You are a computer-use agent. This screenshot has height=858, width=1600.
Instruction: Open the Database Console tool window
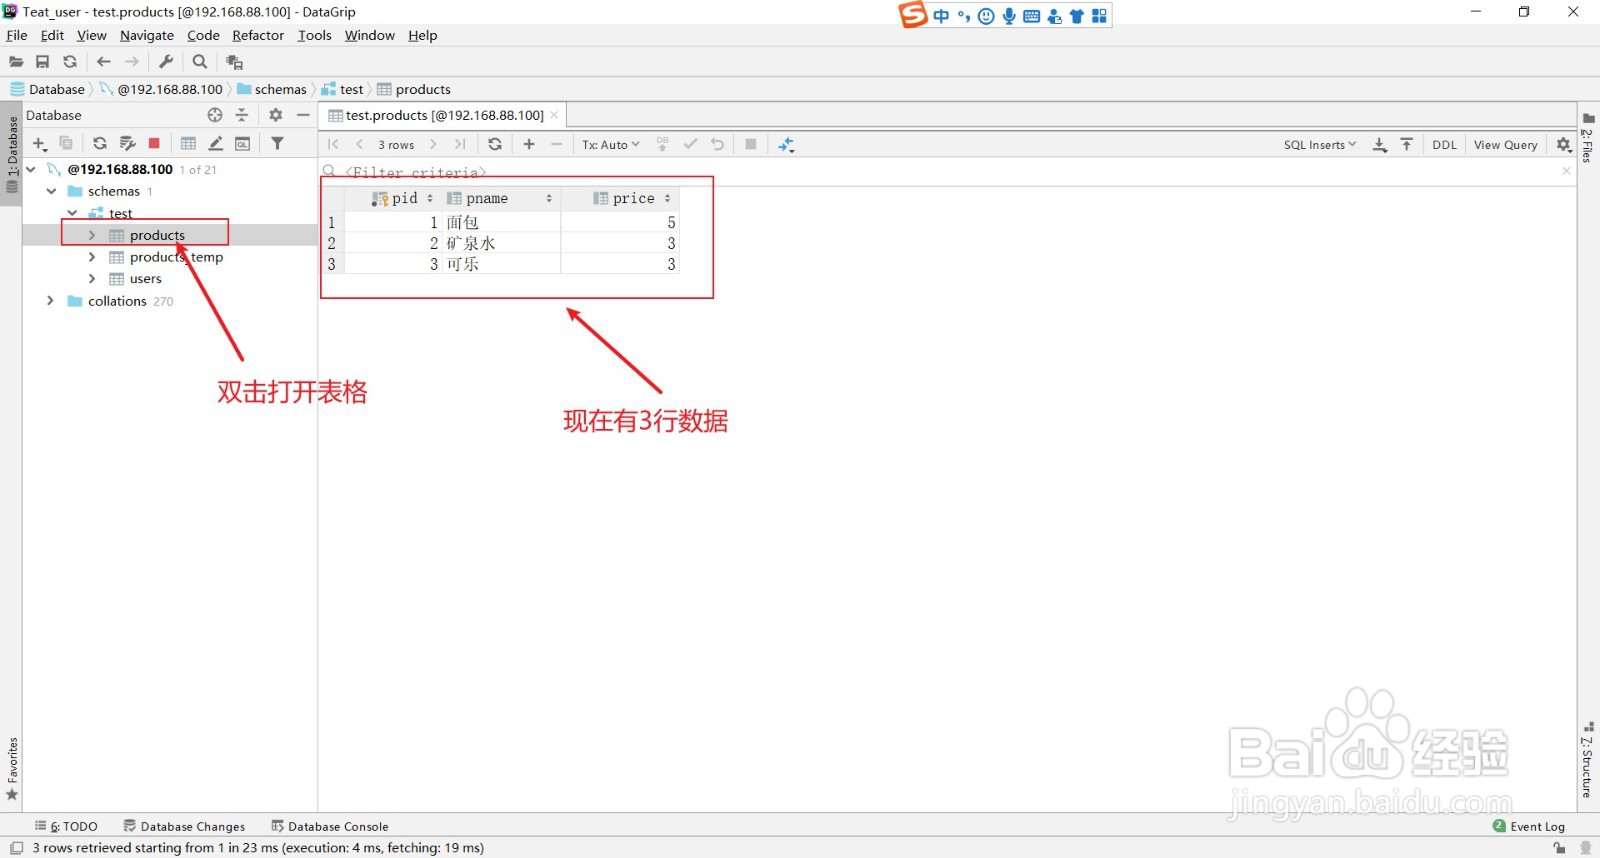(330, 826)
